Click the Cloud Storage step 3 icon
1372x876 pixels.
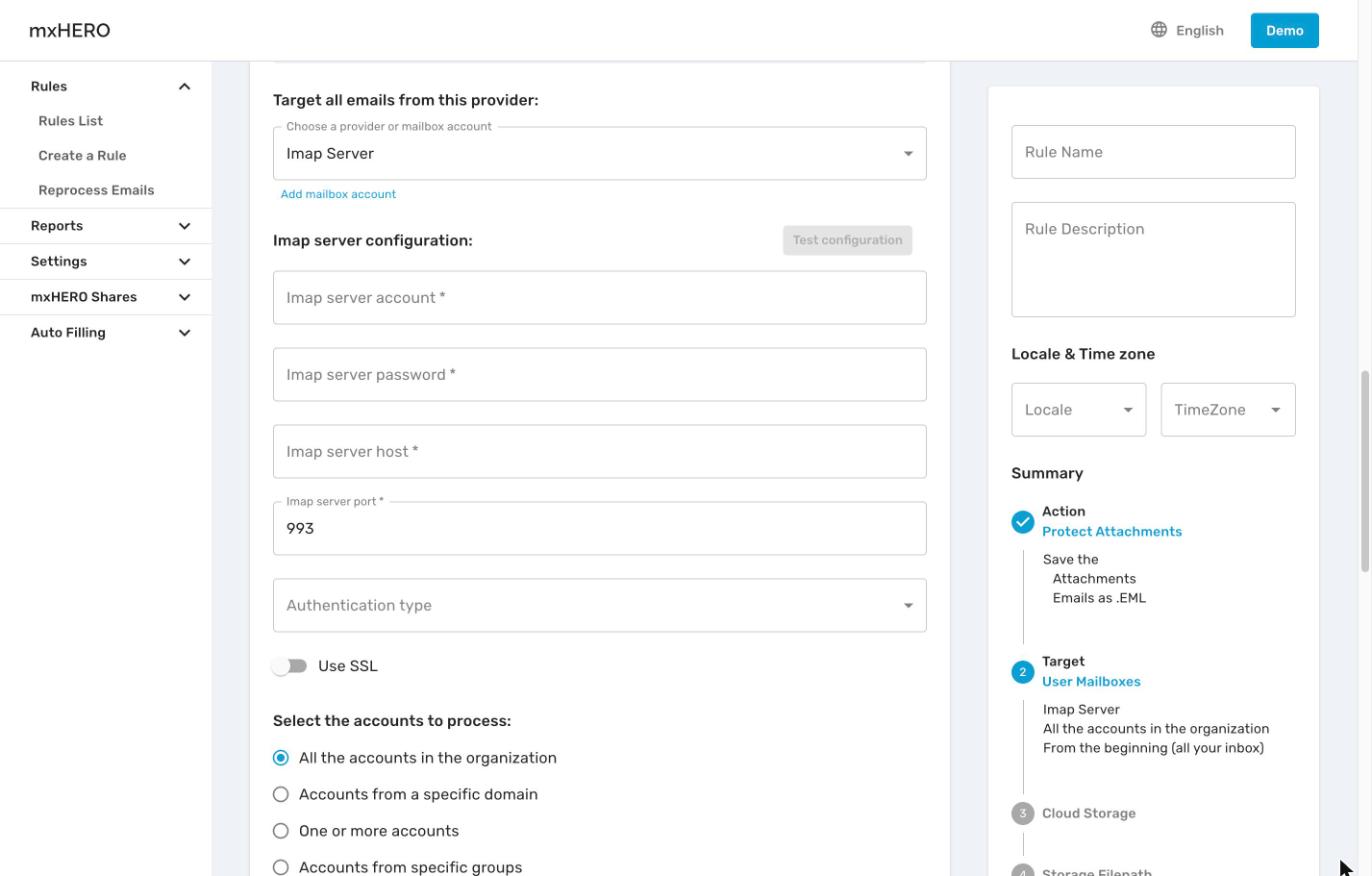pyautogui.click(x=1022, y=813)
